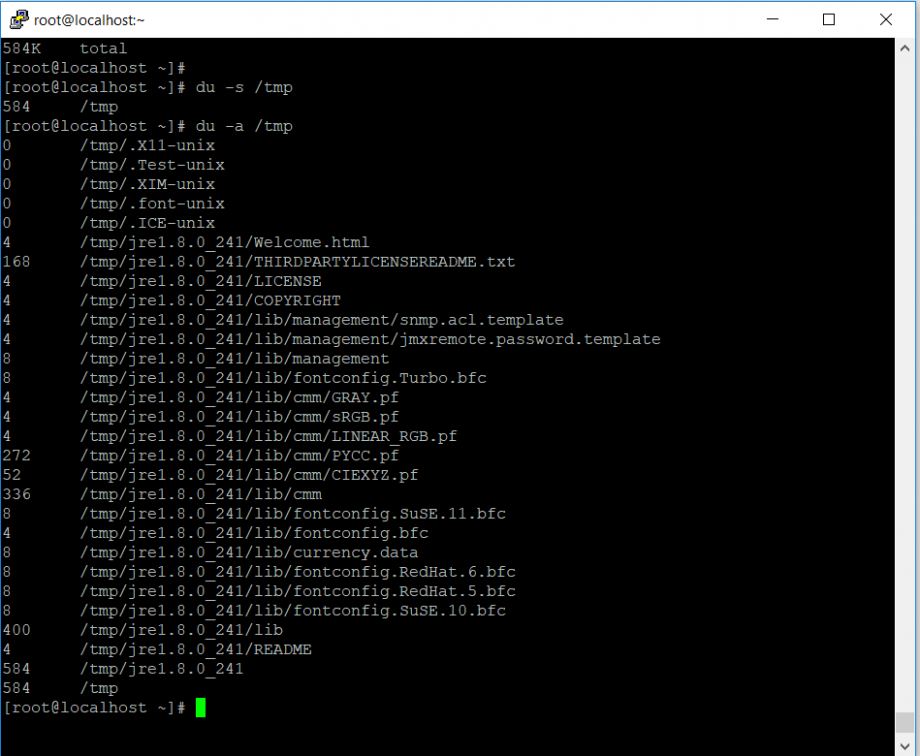The width and height of the screenshot is (920, 756).
Task: Click the cmm/PYCC.pf path
Action: tap(239, 455)
